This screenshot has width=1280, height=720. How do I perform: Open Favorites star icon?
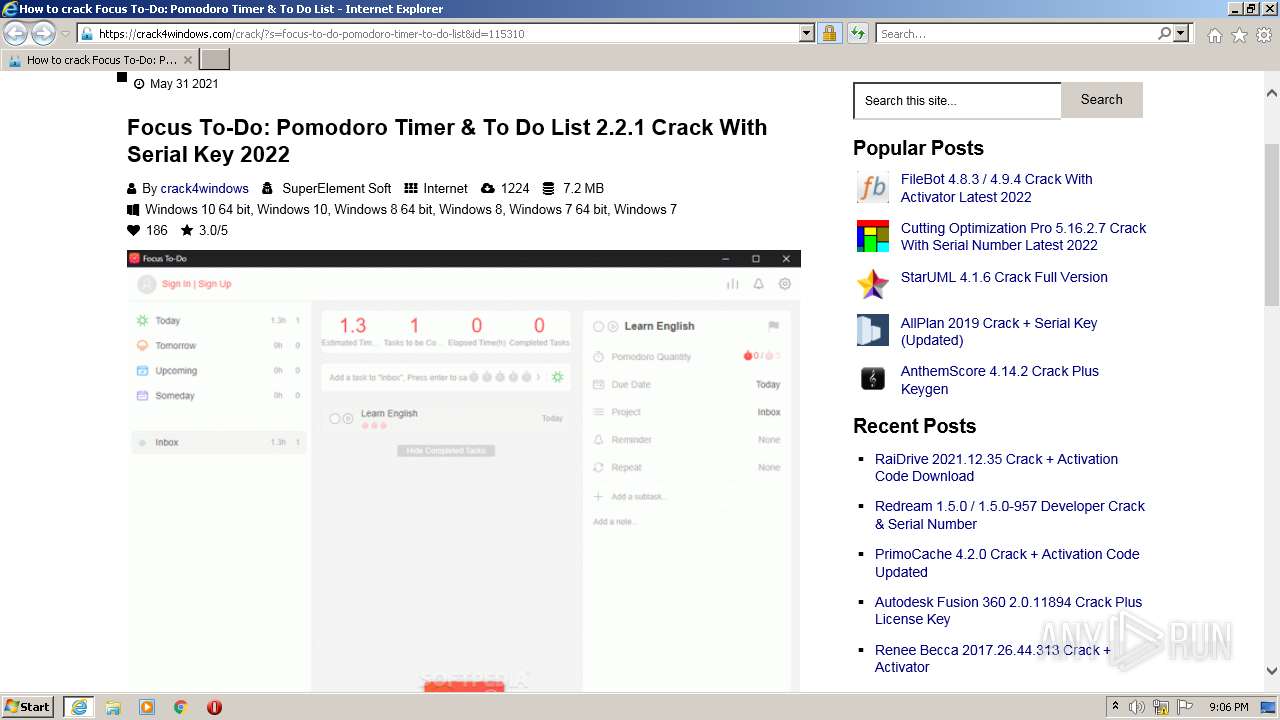(1239, 35)
